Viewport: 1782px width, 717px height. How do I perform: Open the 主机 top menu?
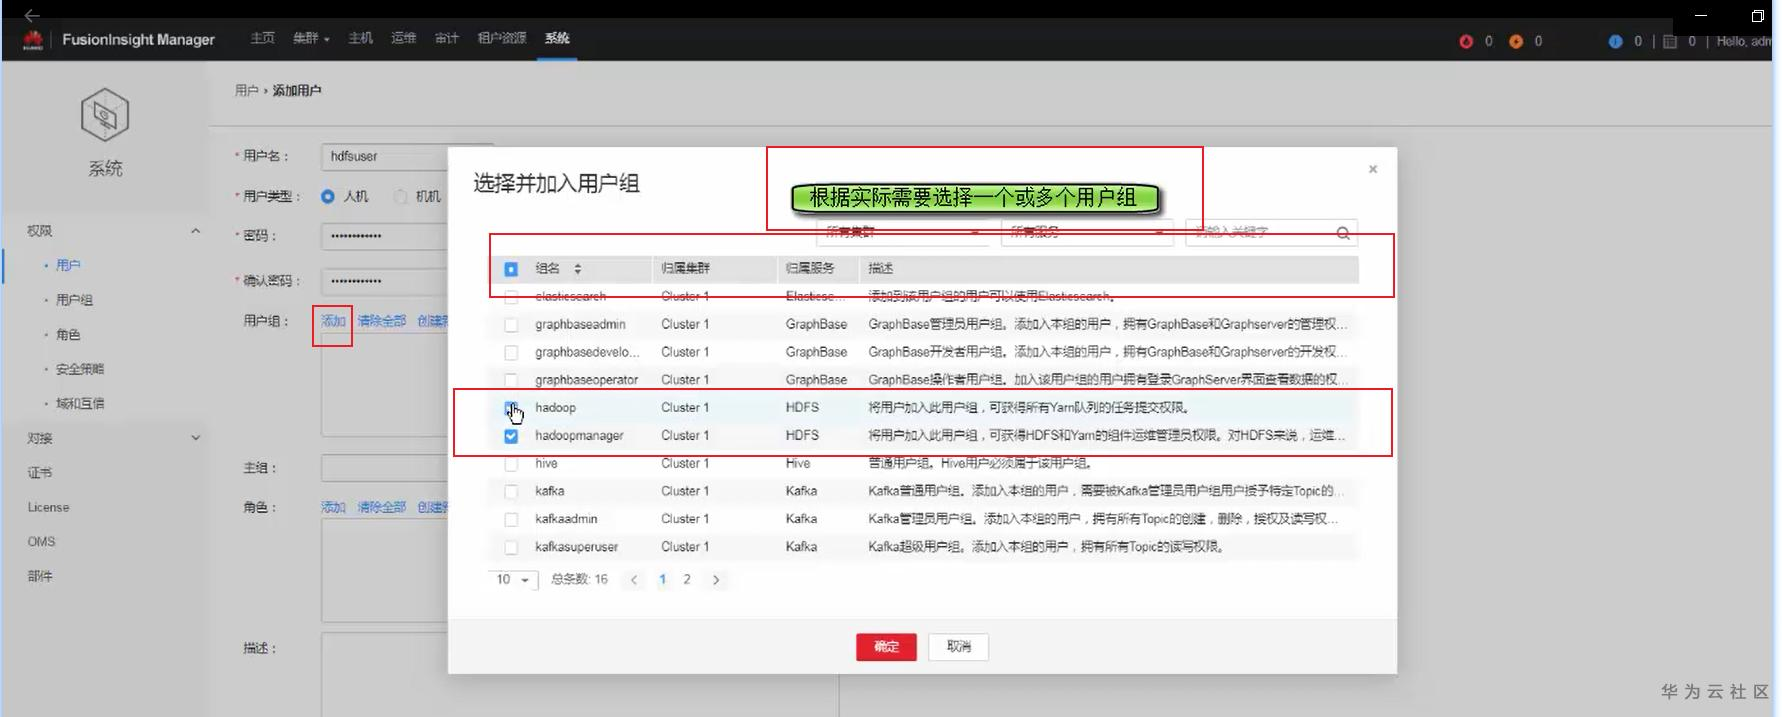[360, 38]
